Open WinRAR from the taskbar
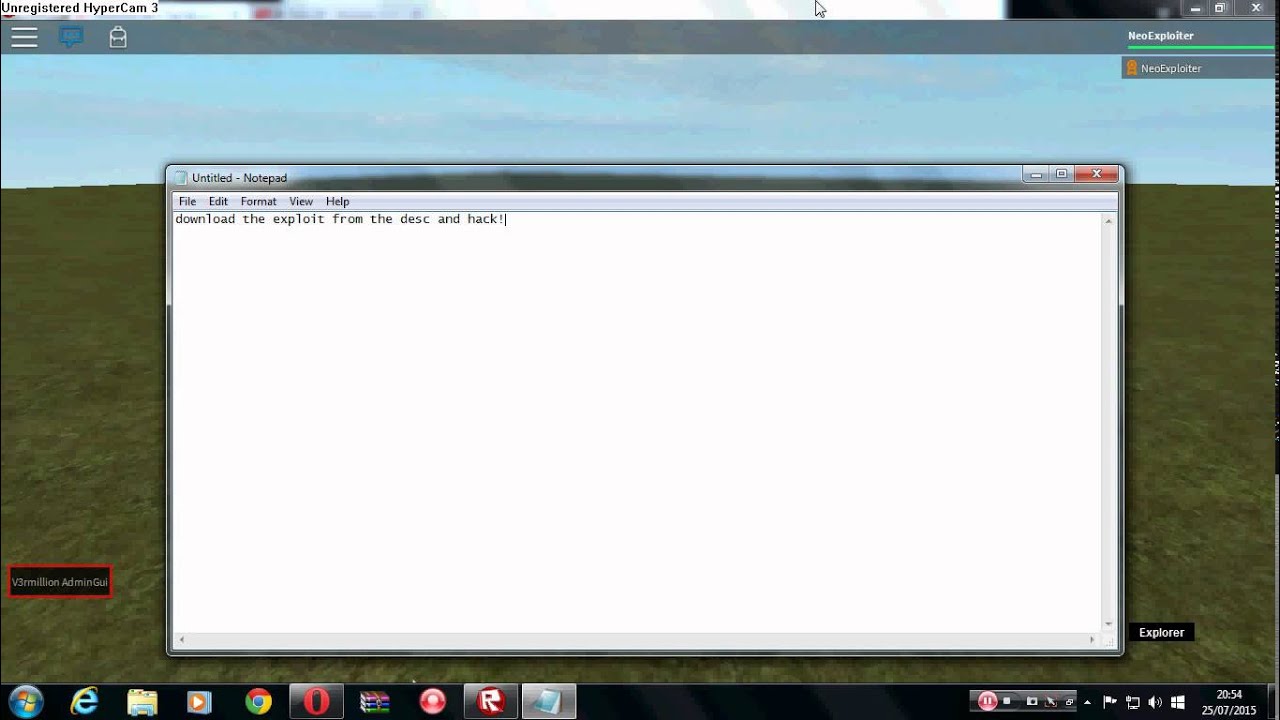Viewport: 1280px width, 720px height. tap(375, 702)
